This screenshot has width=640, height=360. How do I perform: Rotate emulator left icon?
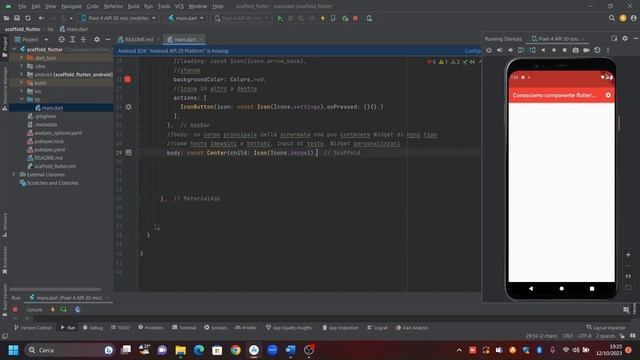(x=521, y=50)
